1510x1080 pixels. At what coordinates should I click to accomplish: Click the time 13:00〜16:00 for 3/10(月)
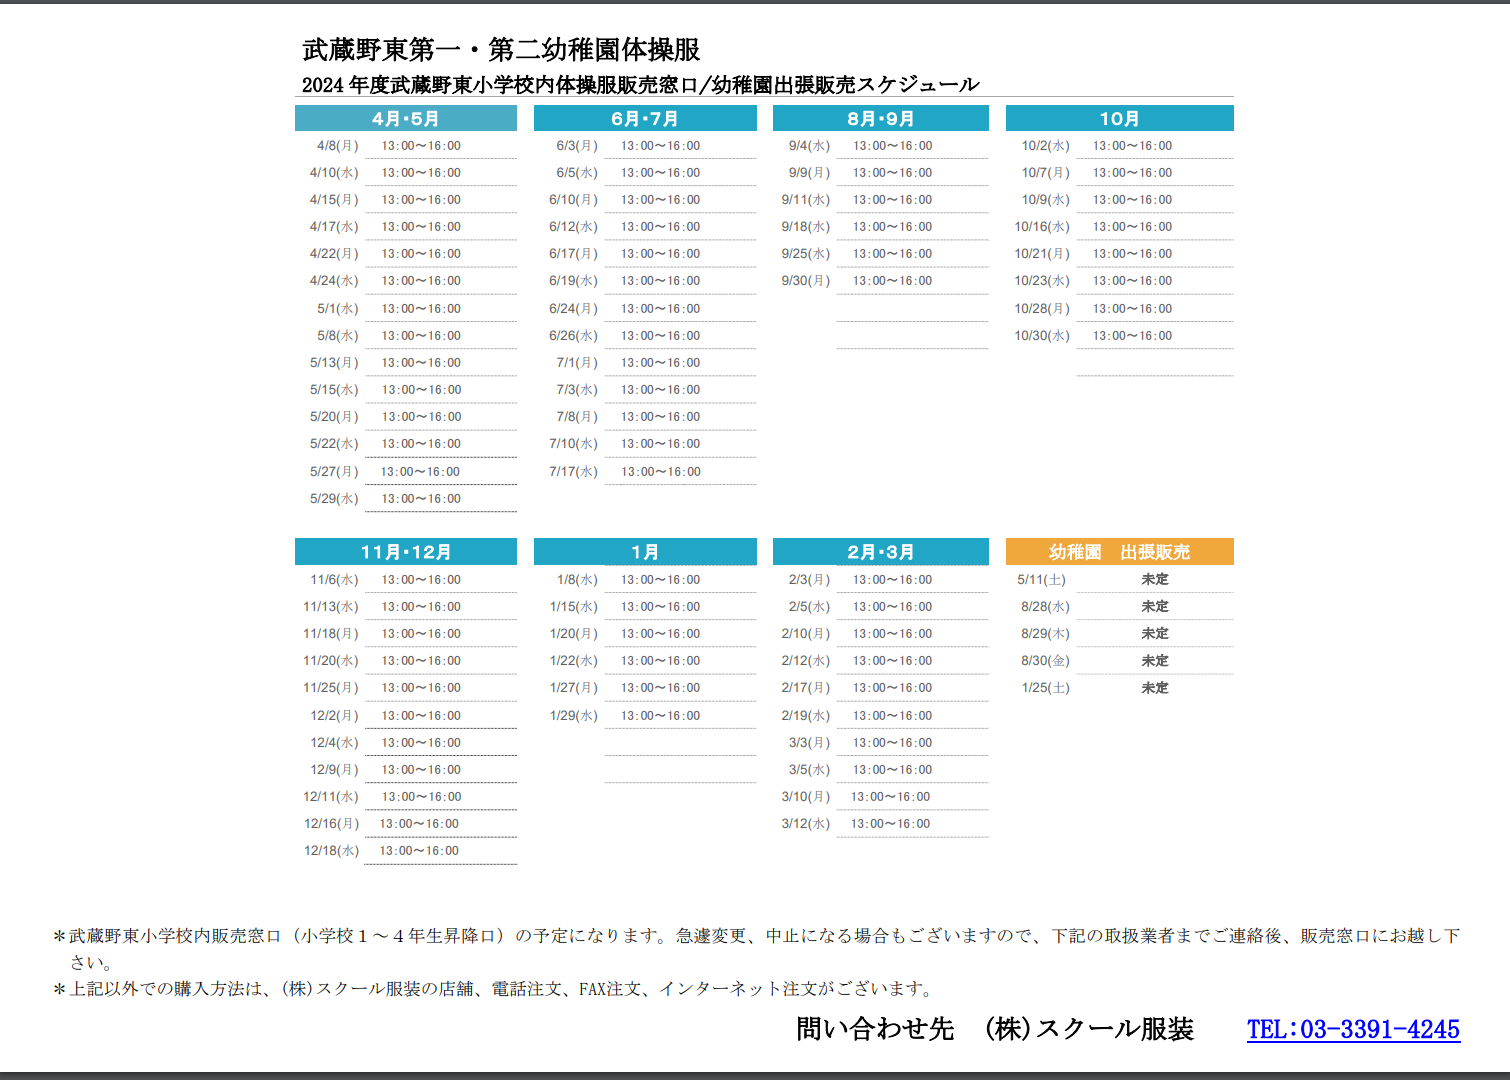tap(890, 797)
